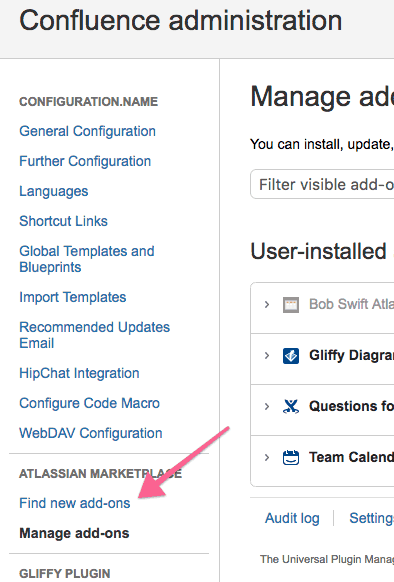This screenshot has width=394, height=582.
Task: Click the Questions add-on icon
Action: (x=291, y=406)
